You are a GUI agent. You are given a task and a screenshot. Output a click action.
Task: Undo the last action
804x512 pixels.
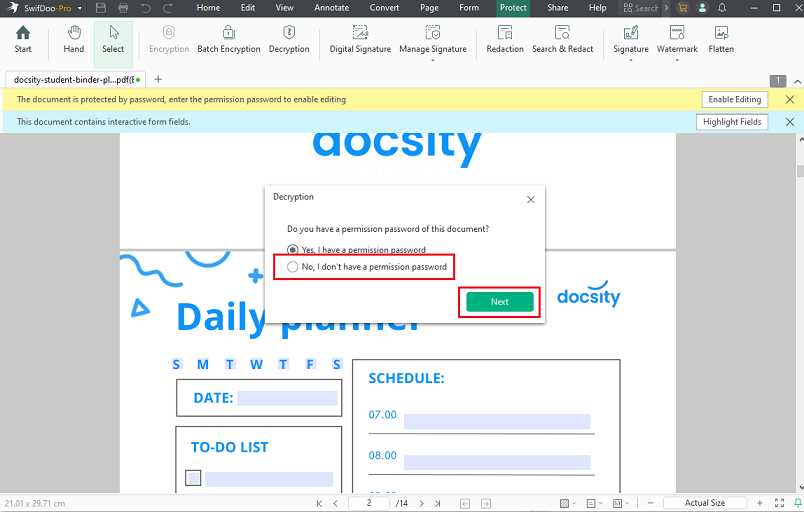(x=146, y=8)
